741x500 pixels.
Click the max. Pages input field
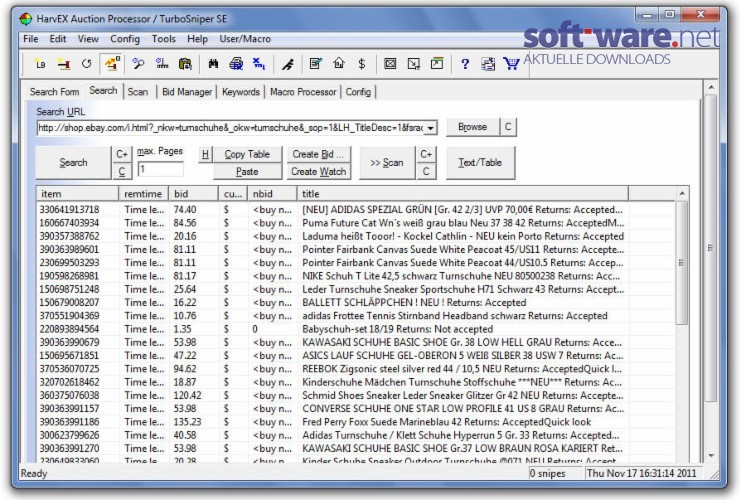tap(160, 169)
